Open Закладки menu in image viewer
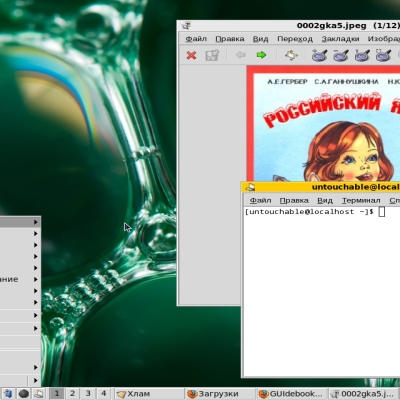The height and width of the screenshot is (400, 400). pyautogui.click(x=340, y=39)
